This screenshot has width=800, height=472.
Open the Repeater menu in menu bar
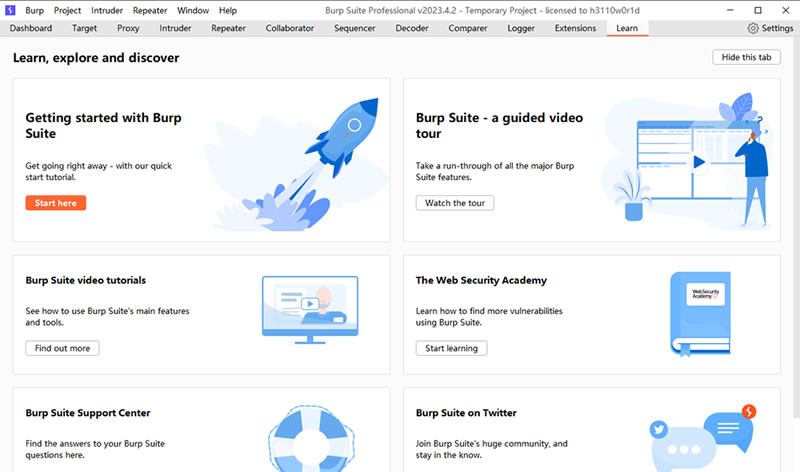tap(150, 10)
